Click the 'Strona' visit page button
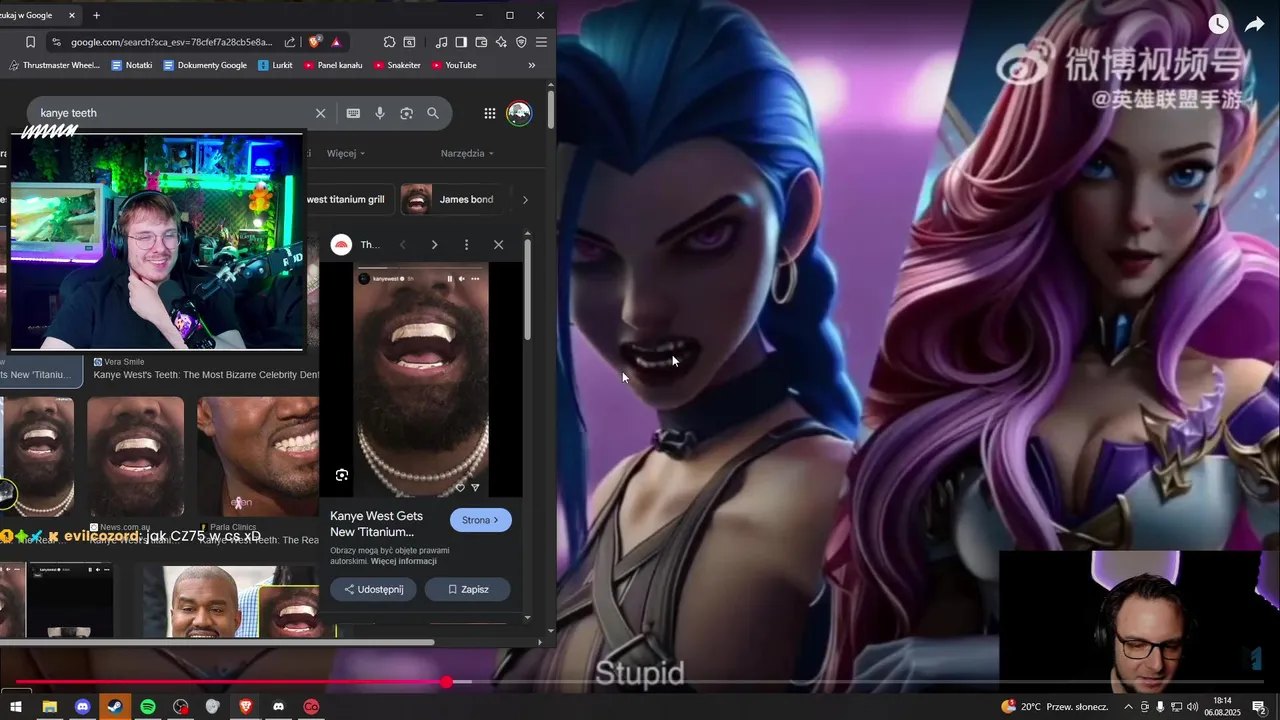 (x=481, y=520)
